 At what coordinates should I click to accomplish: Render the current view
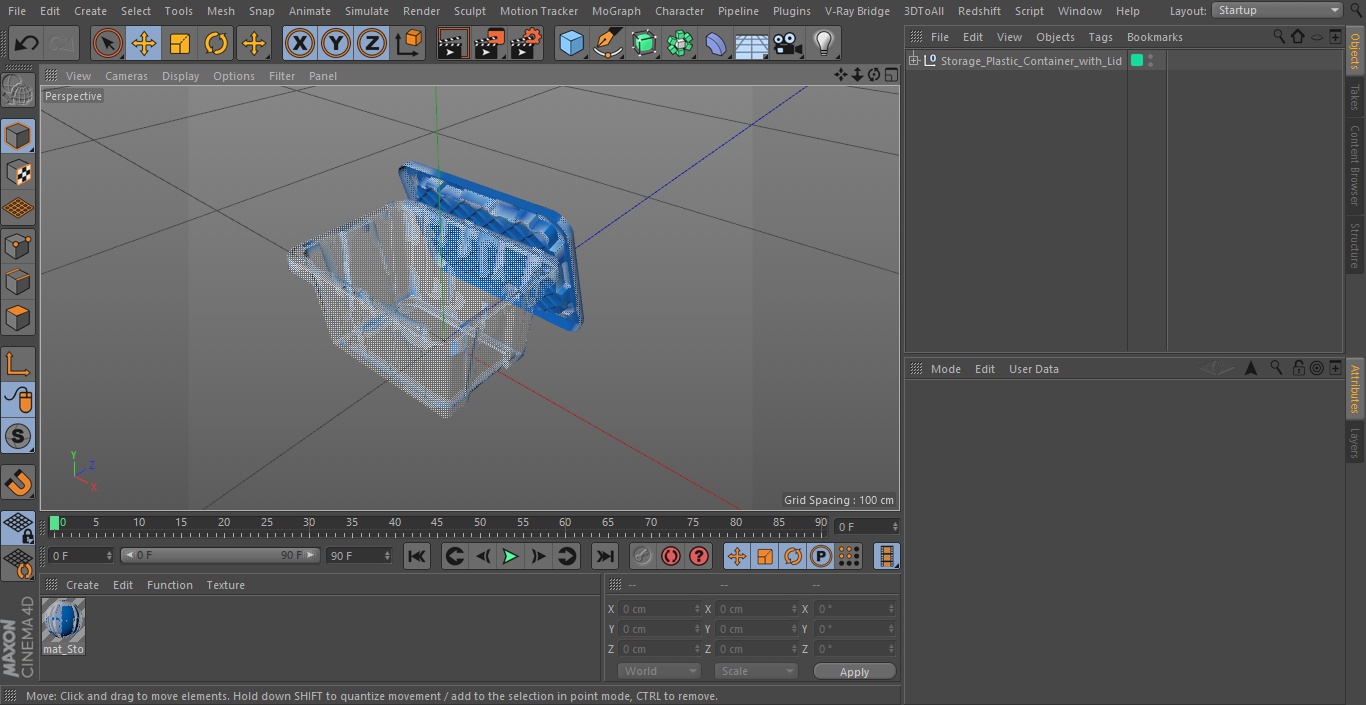coord(453,43)
